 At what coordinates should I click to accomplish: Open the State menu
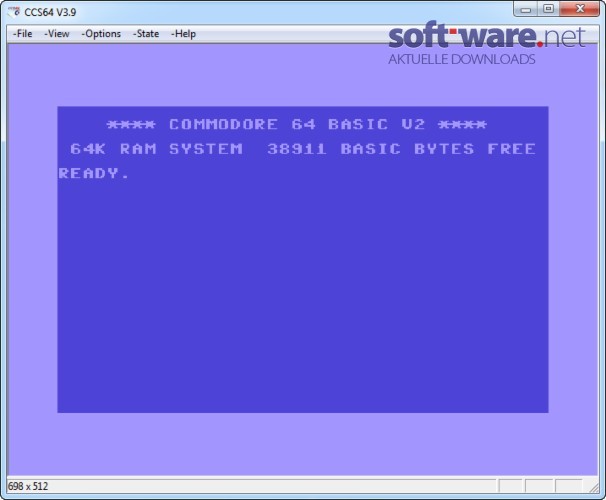tap(146, 34)
